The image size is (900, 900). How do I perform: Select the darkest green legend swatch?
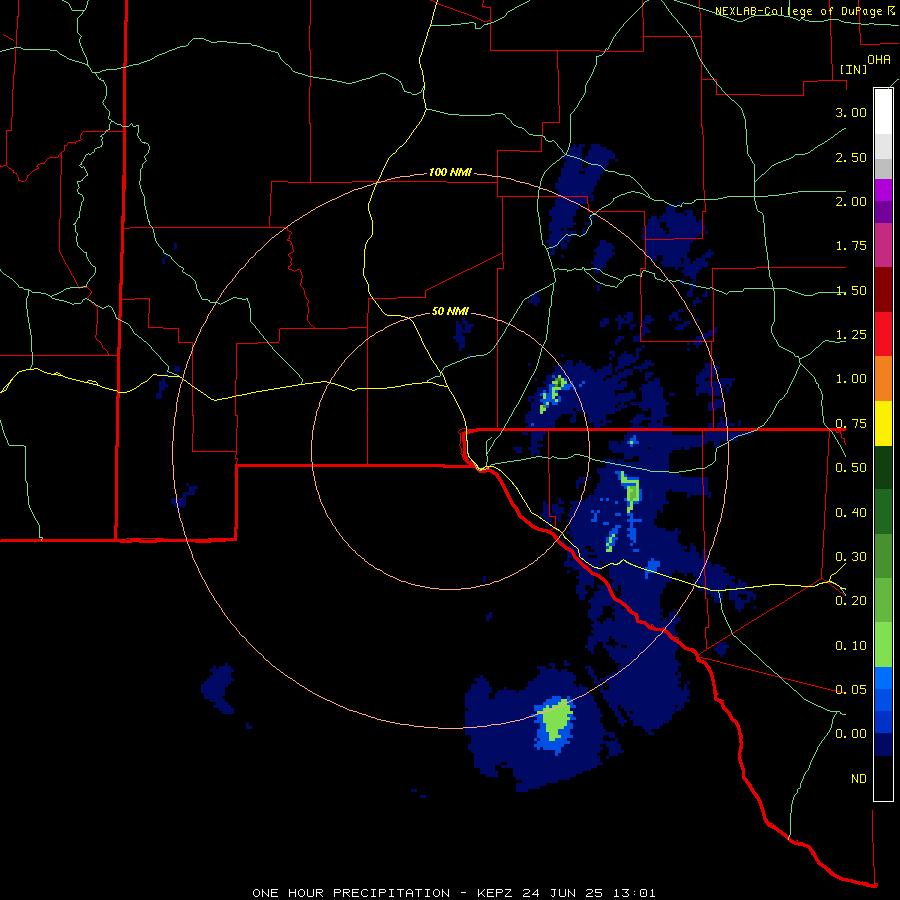[x=883, y=467]
